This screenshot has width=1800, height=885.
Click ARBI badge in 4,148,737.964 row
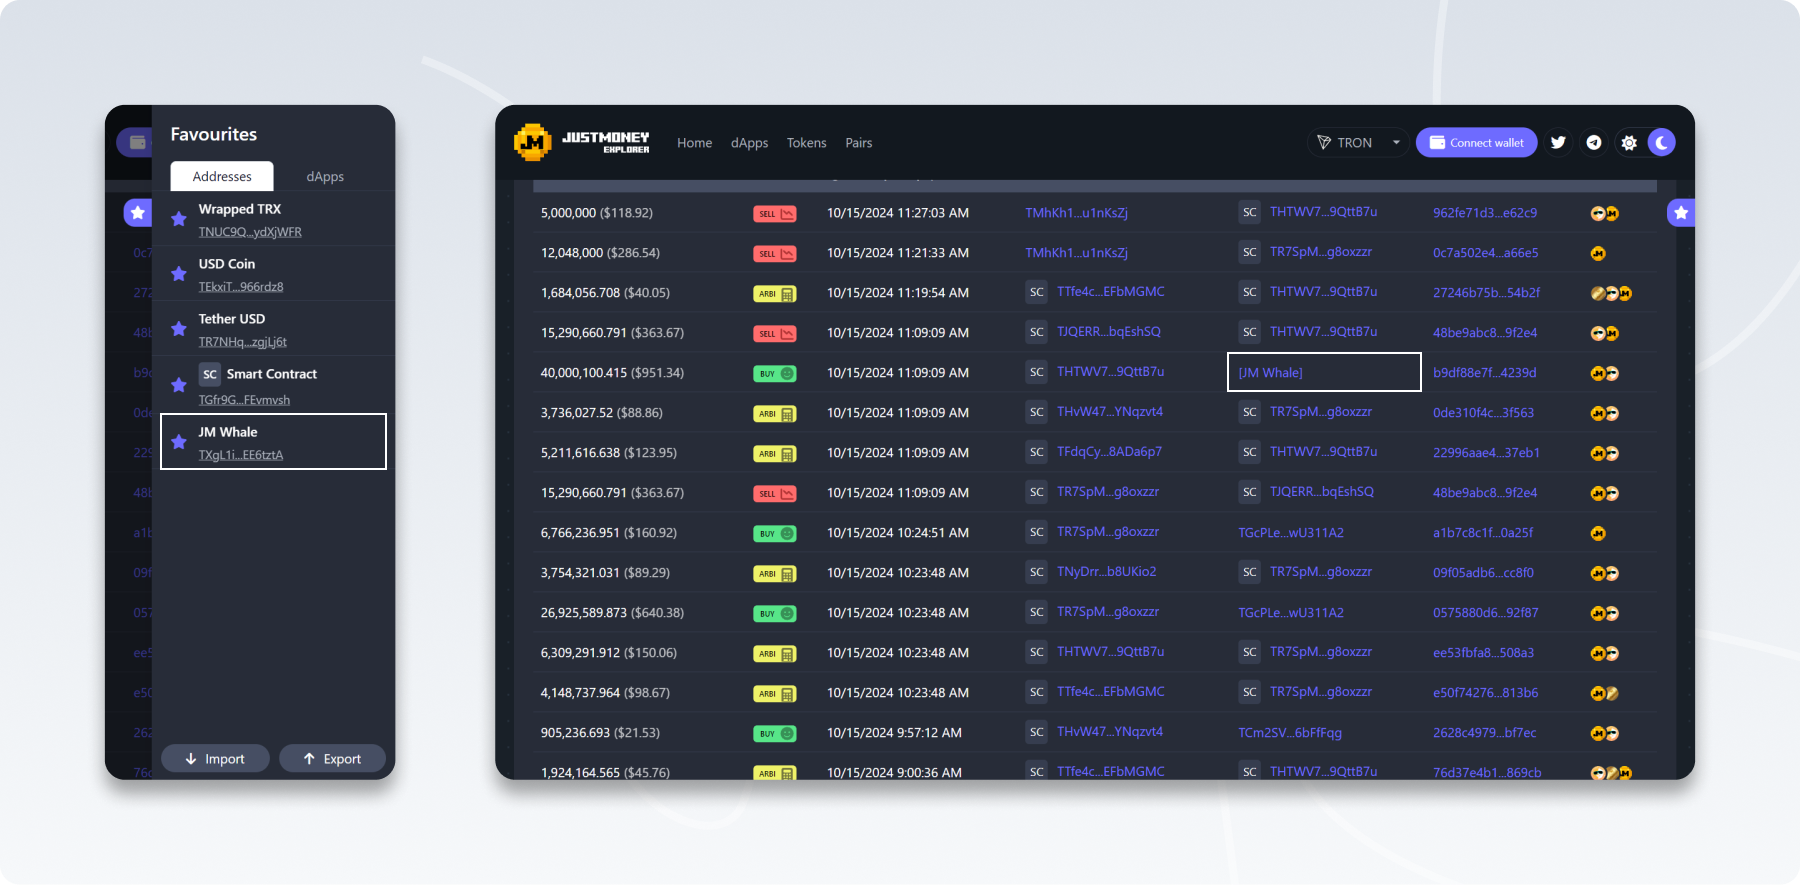[x=775, y=694]
